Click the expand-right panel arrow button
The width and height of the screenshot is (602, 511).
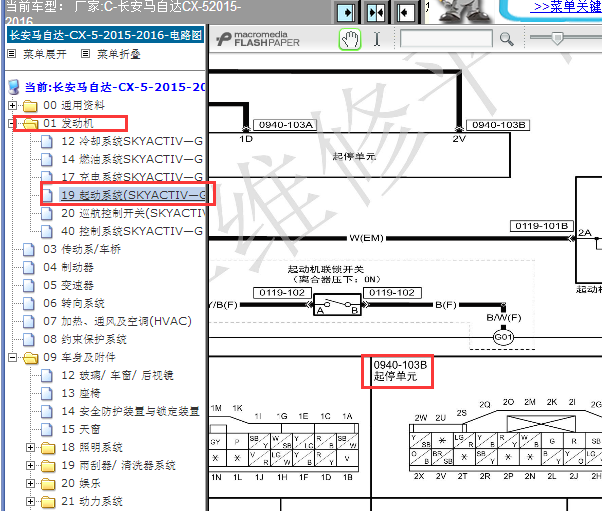(x=346, y=12)
